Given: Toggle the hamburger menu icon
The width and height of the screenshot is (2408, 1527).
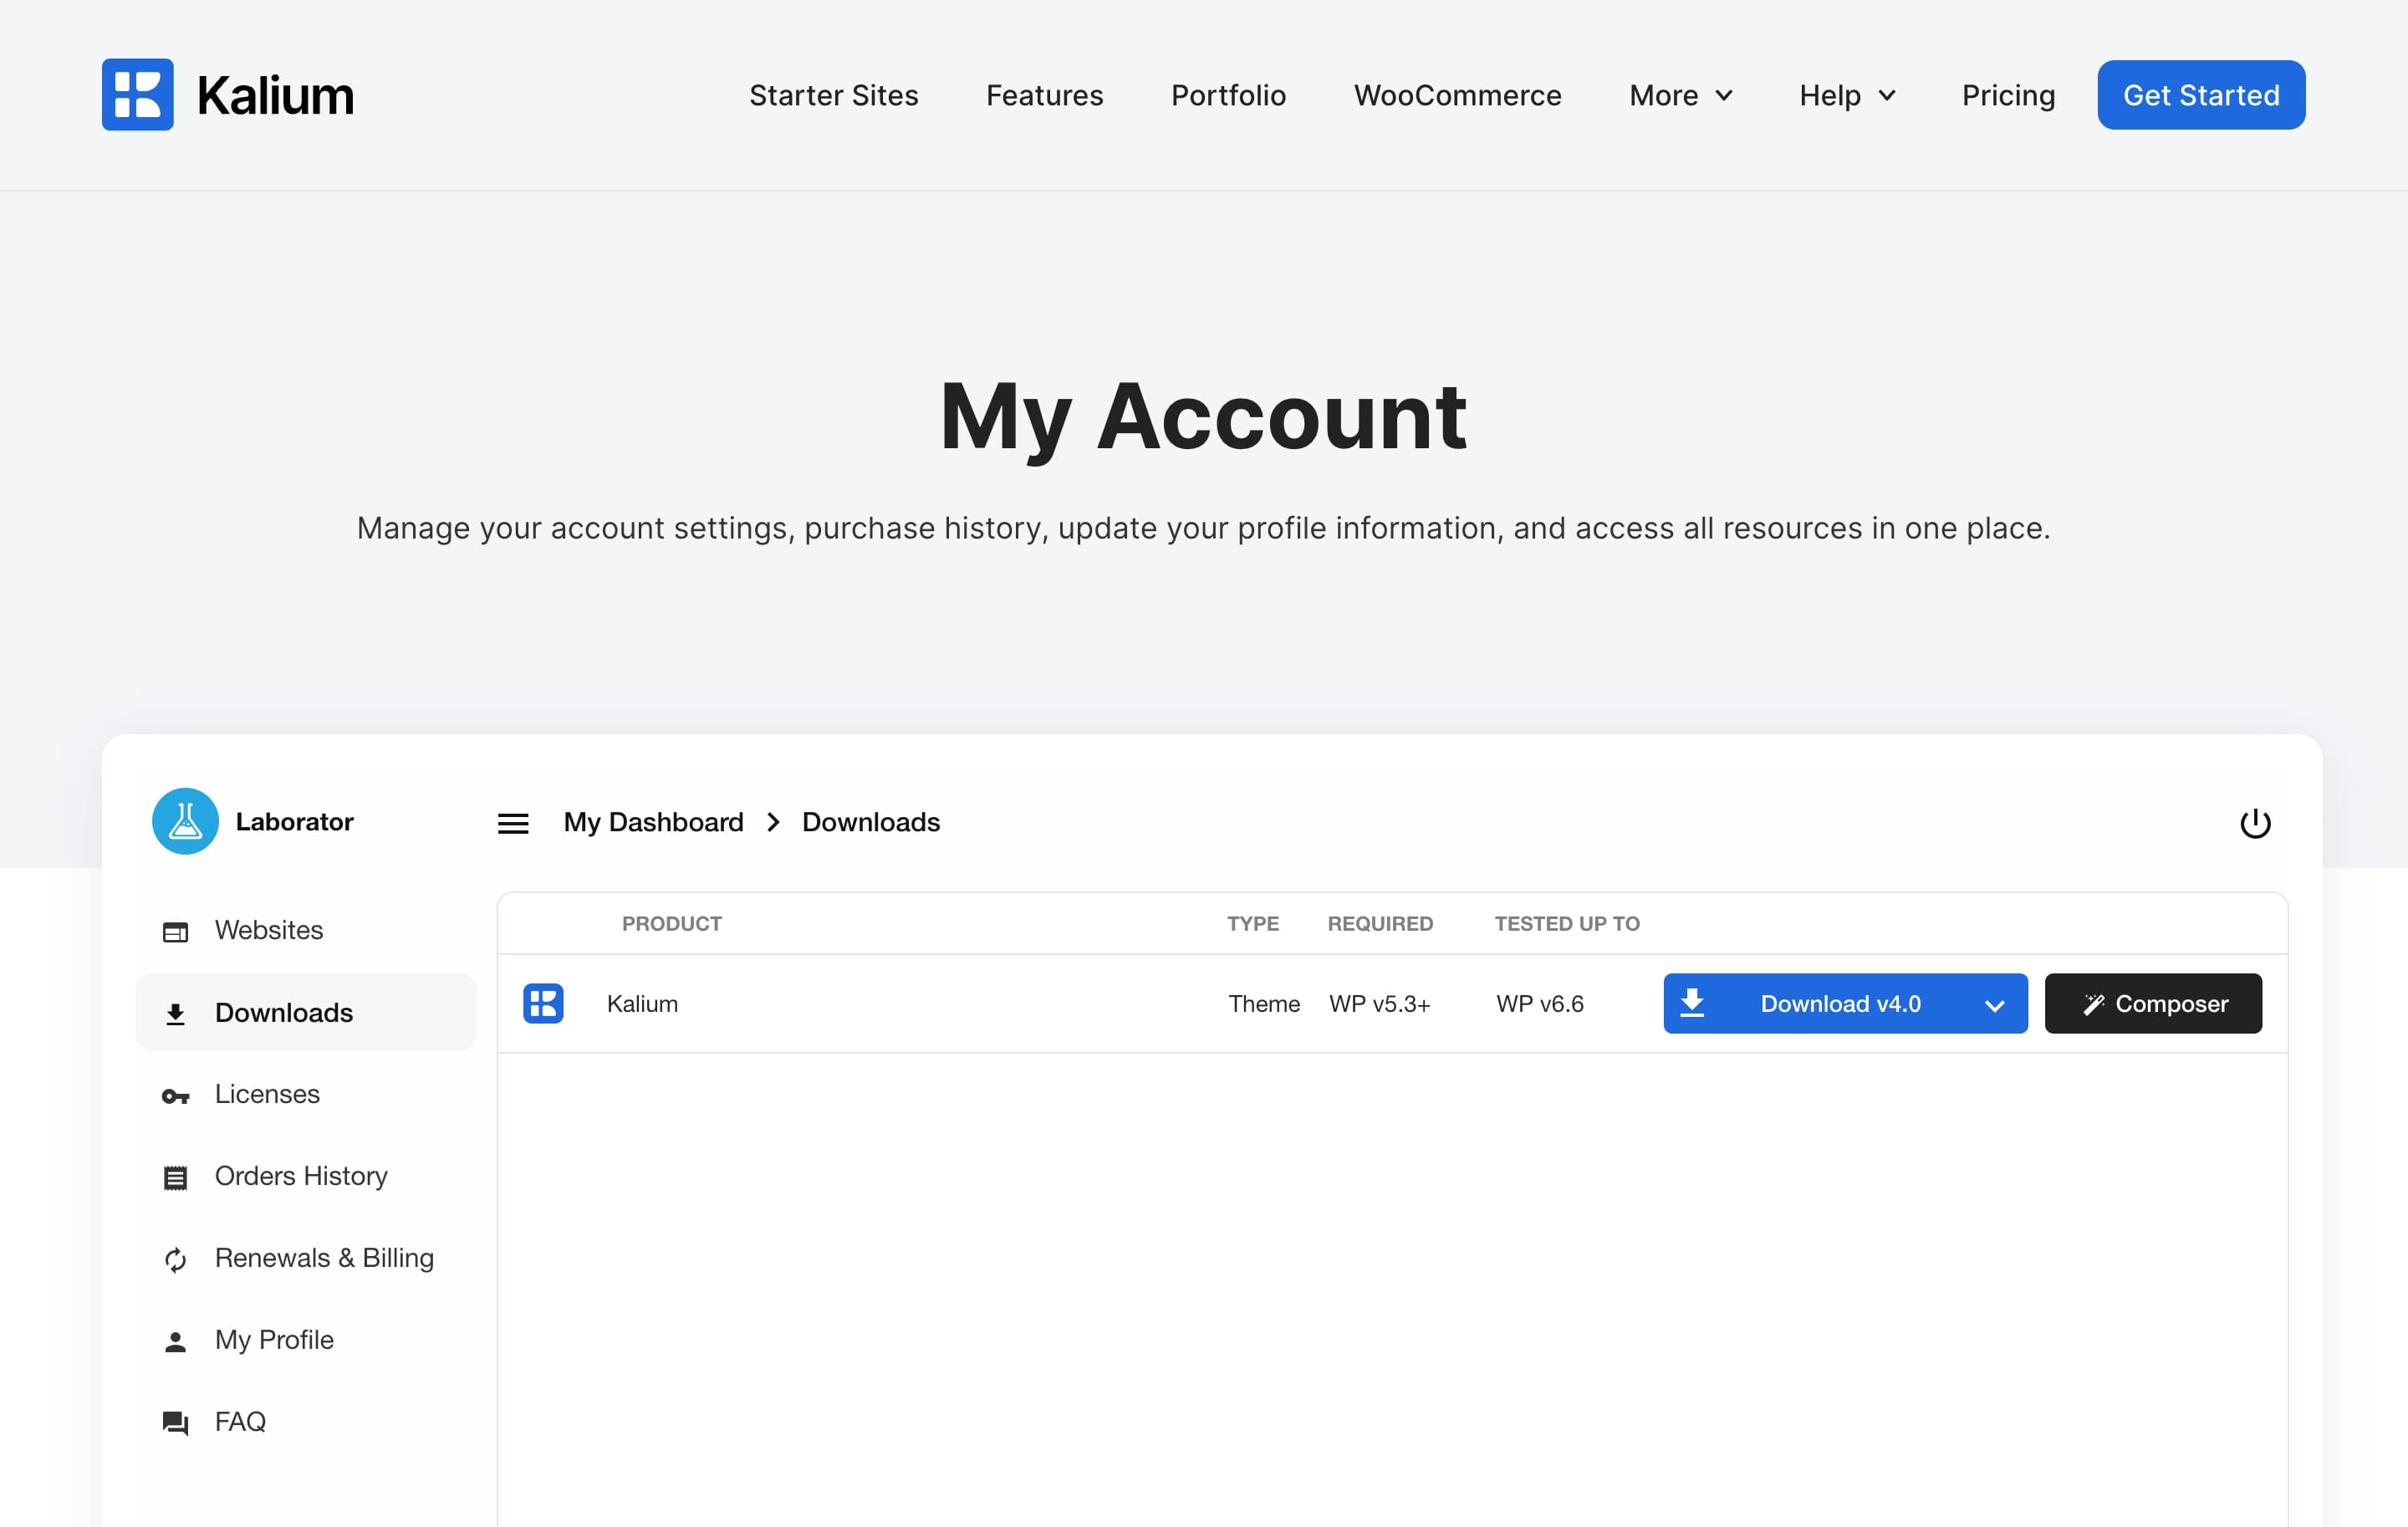Looking at the screenshot, I should tap(513, 823).
